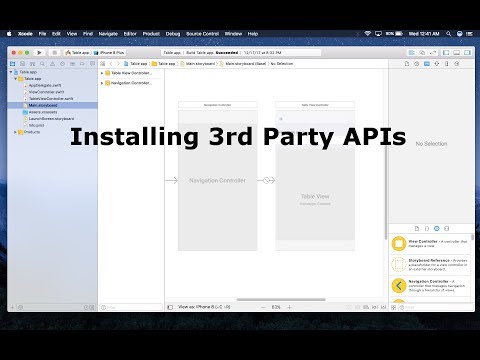The width and height of the screenshot is (480, 360).
Task: Open the Navigate menu
Action: click(x=108, y=34)
